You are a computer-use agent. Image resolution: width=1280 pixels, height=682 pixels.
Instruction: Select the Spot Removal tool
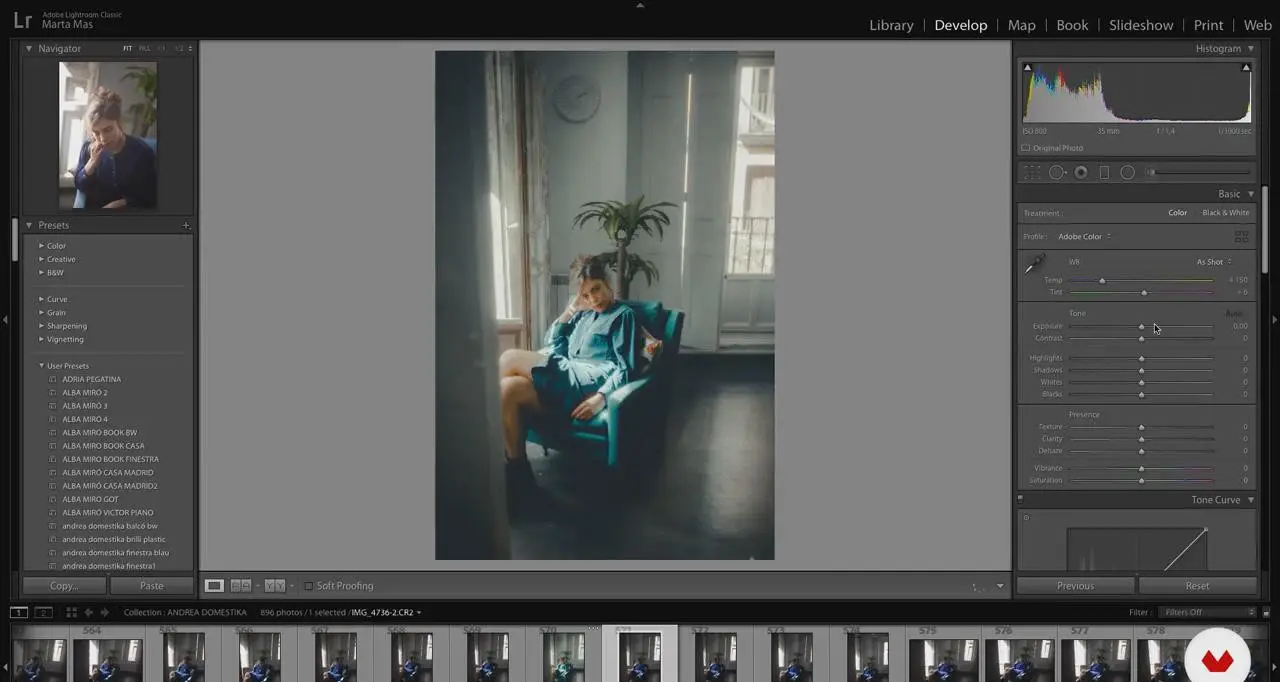pyautogui.click(x=1057, y=173)
